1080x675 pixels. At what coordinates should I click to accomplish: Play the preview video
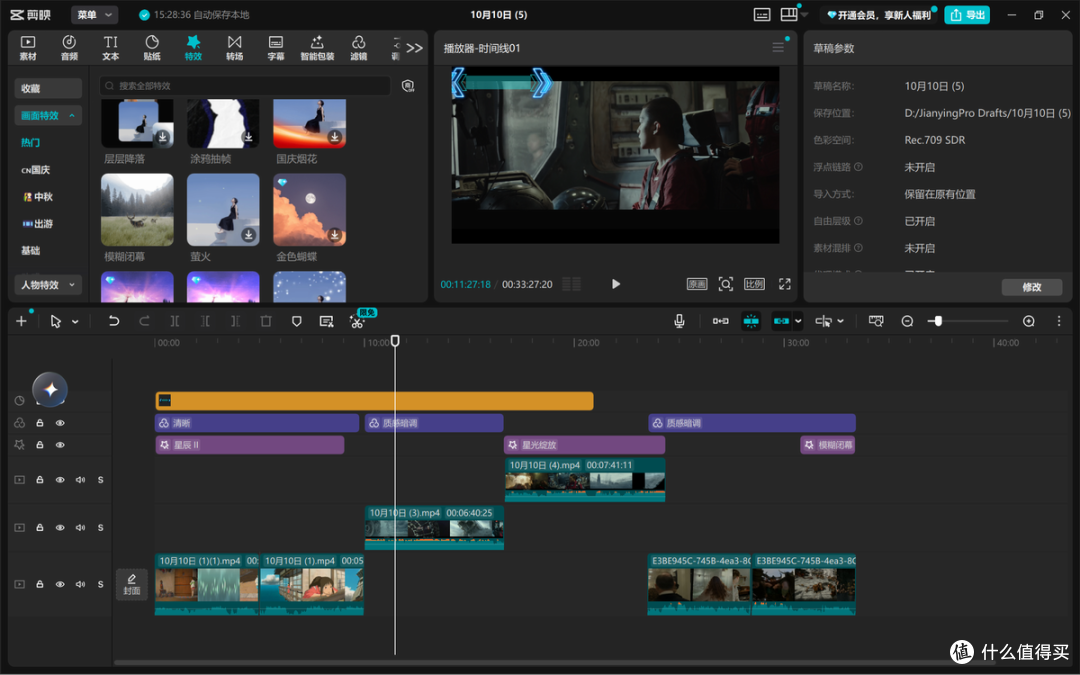[x=616, y=284]
